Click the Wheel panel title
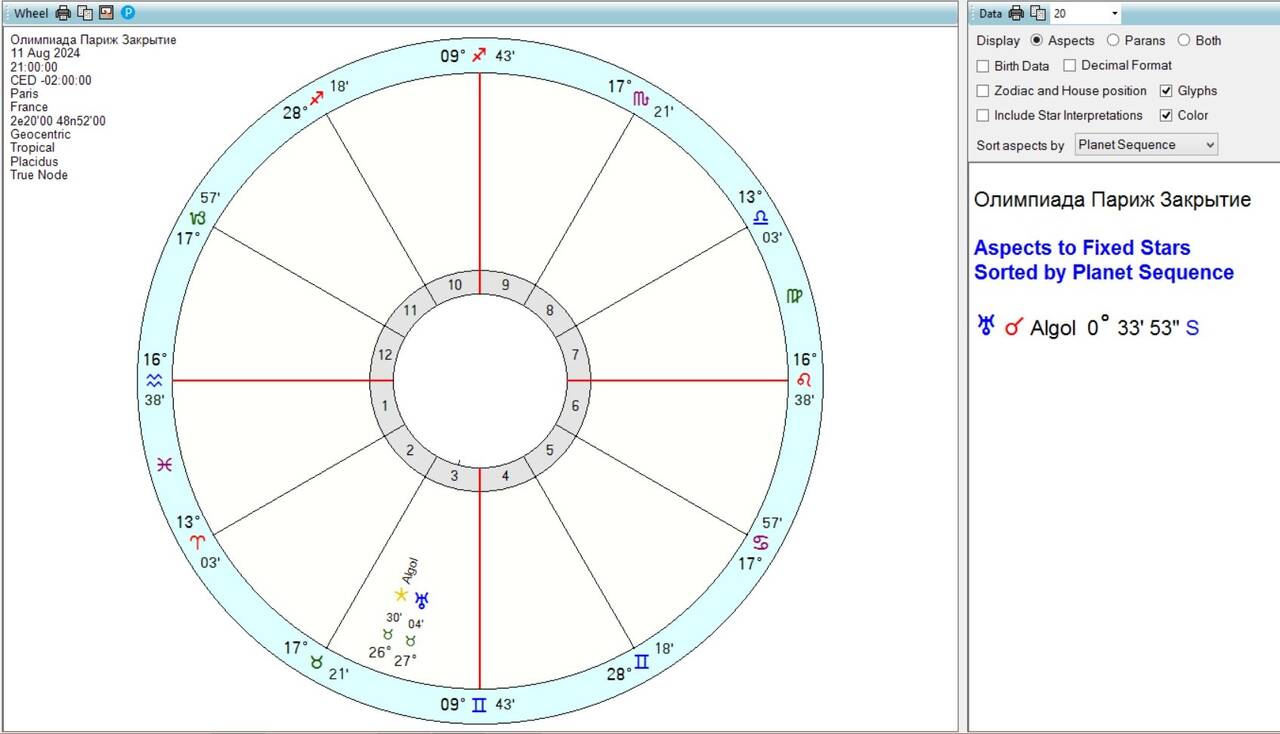Viewport: 1280px width, 734px height. (31, 13)
